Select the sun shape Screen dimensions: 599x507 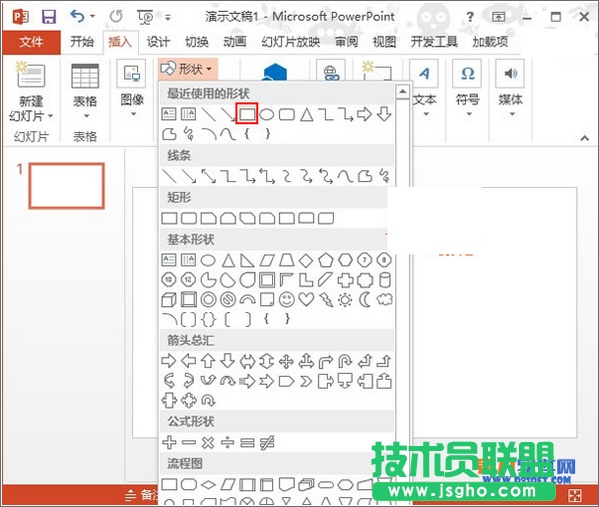tap(345, 300)
